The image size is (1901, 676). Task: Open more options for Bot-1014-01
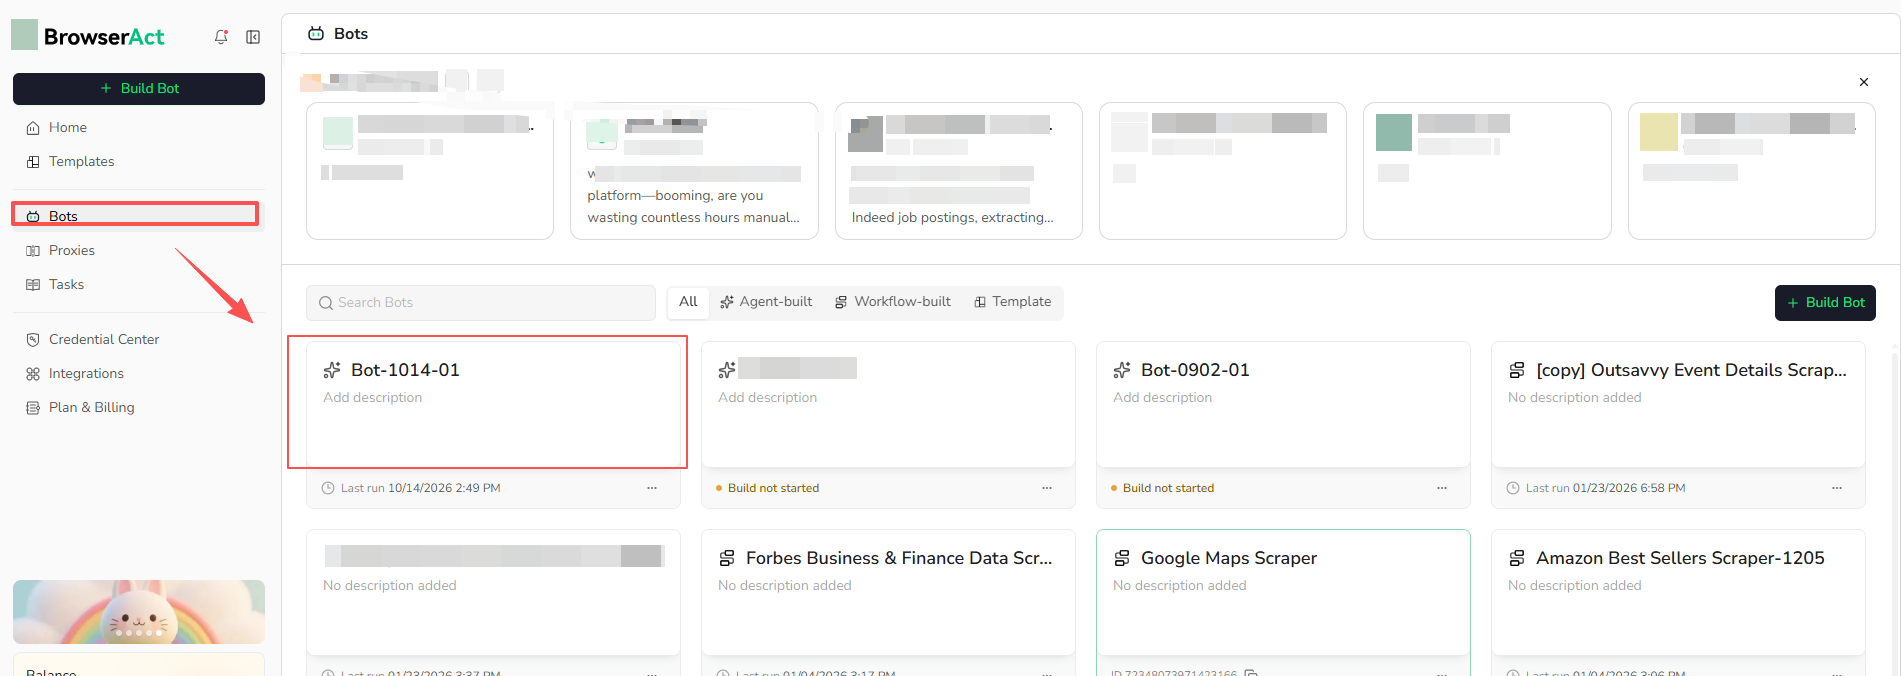tap(652, 488)
